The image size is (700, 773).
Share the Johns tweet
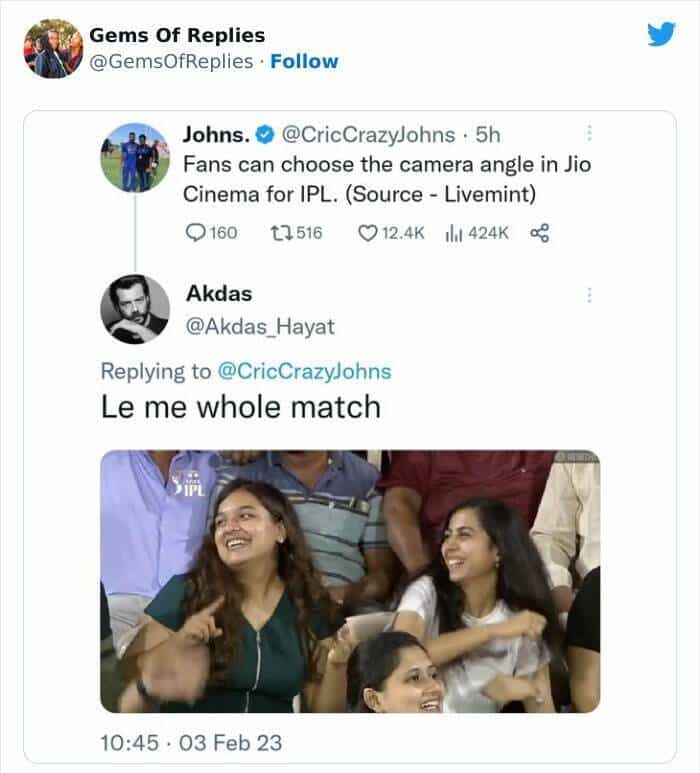click(x=539, y=233)
